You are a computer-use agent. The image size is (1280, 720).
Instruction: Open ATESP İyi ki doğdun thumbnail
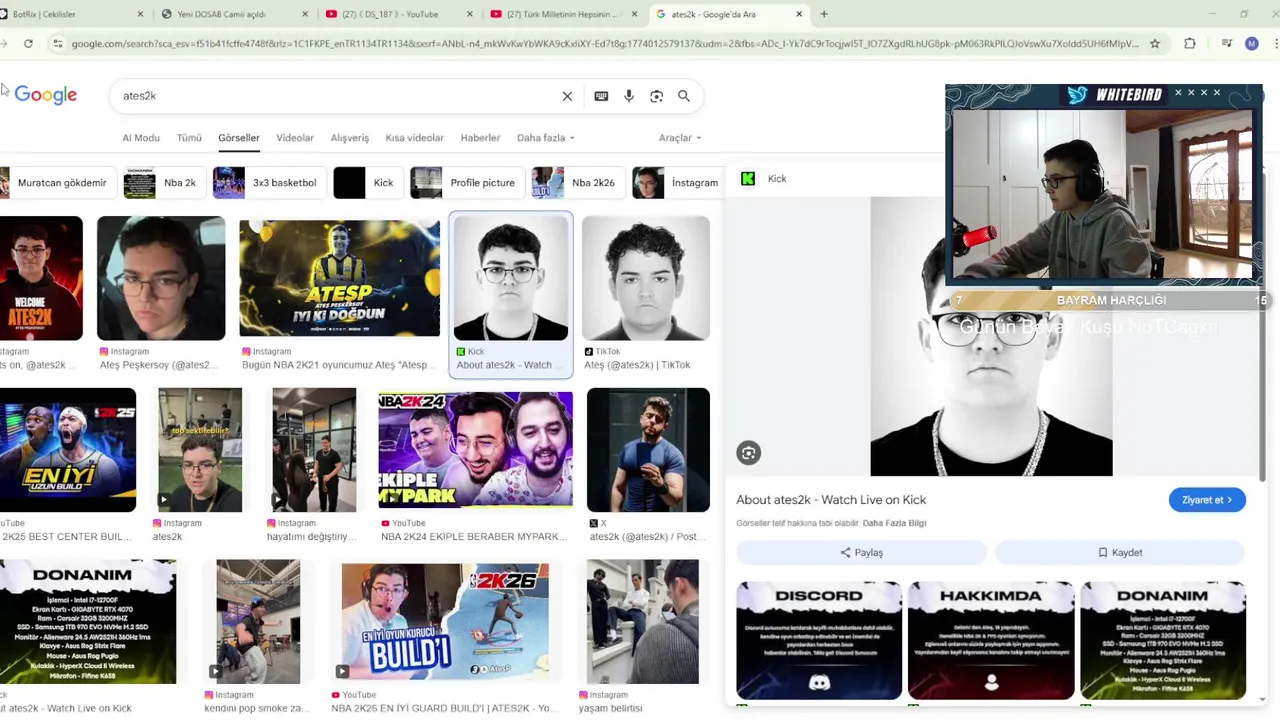pos(339,279)
